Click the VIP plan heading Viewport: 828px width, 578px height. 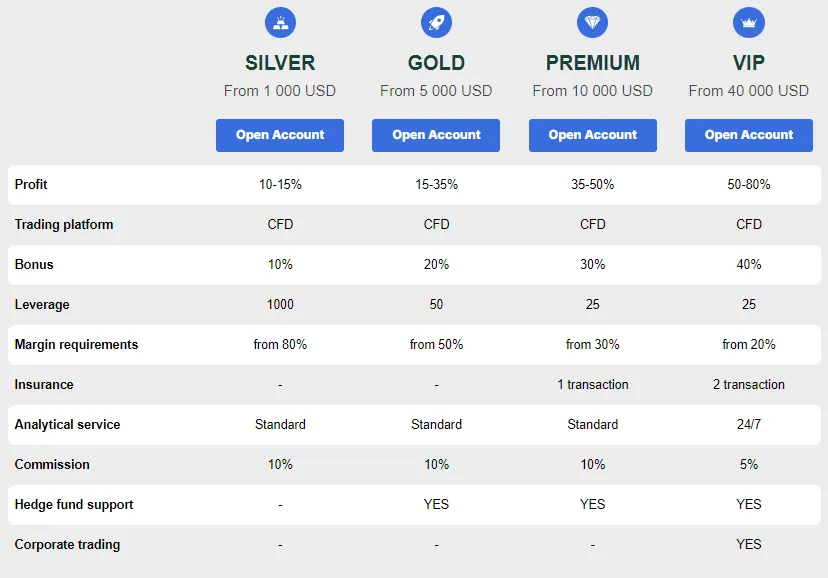point(749,63)
